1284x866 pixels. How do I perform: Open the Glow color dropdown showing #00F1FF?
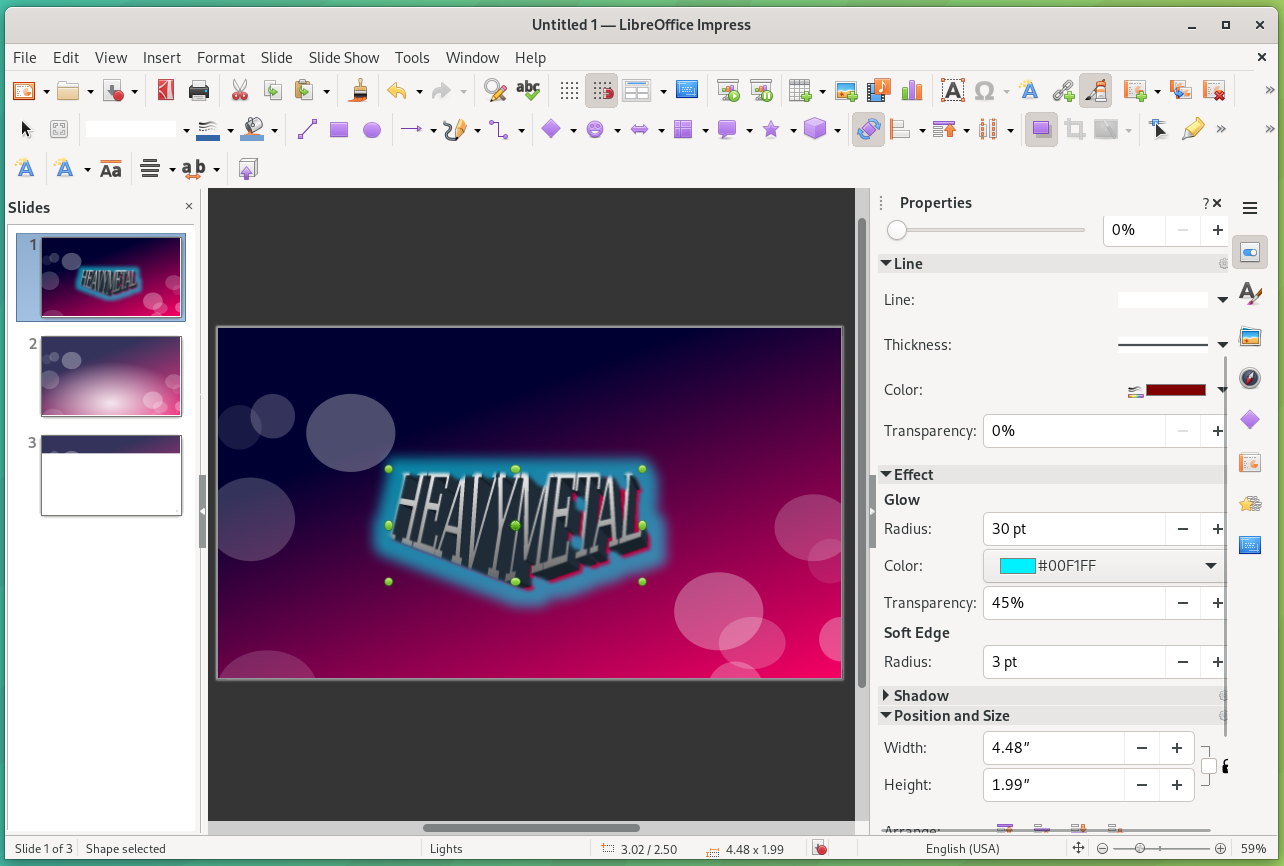coord(1211,565)
